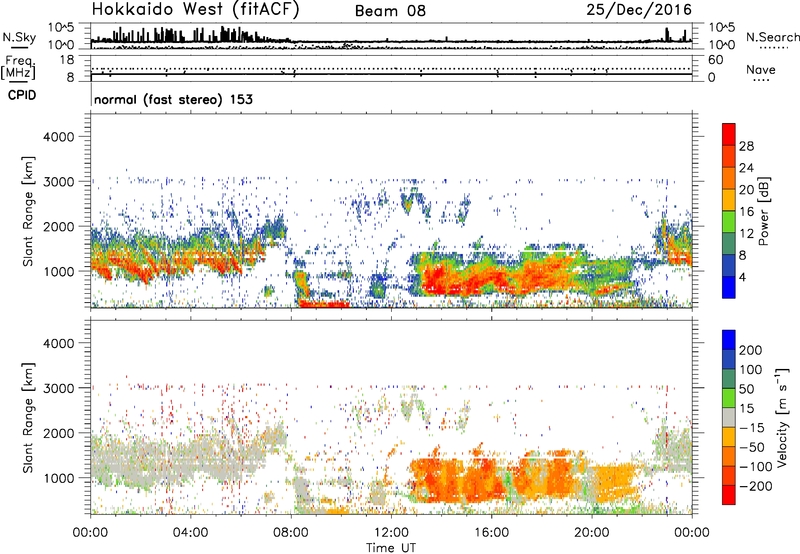Click the date '25/Dec/2016'
This screenshot has width=800, height=554.
tap(639, 10)
